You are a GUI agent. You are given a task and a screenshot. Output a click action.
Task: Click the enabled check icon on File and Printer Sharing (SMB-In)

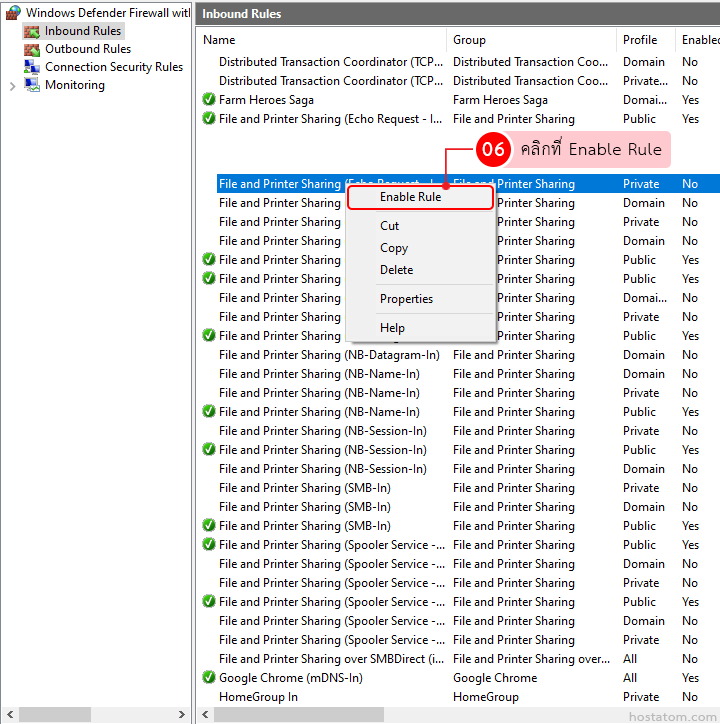[209, 526]
